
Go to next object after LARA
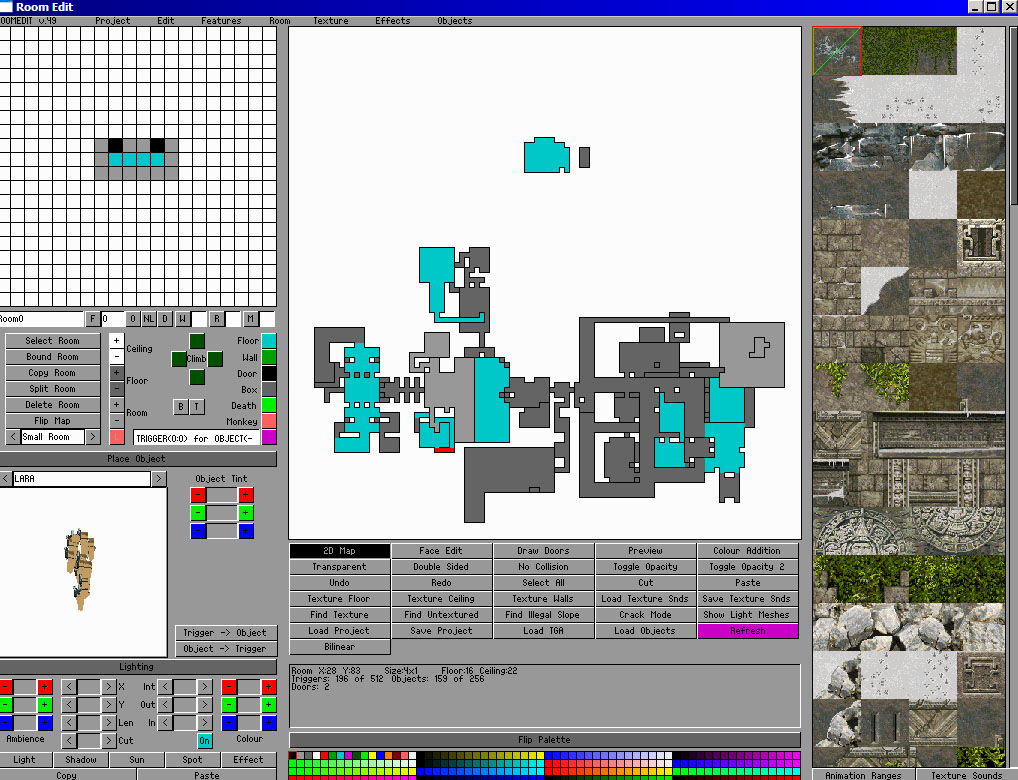click(x=159, y=479)
